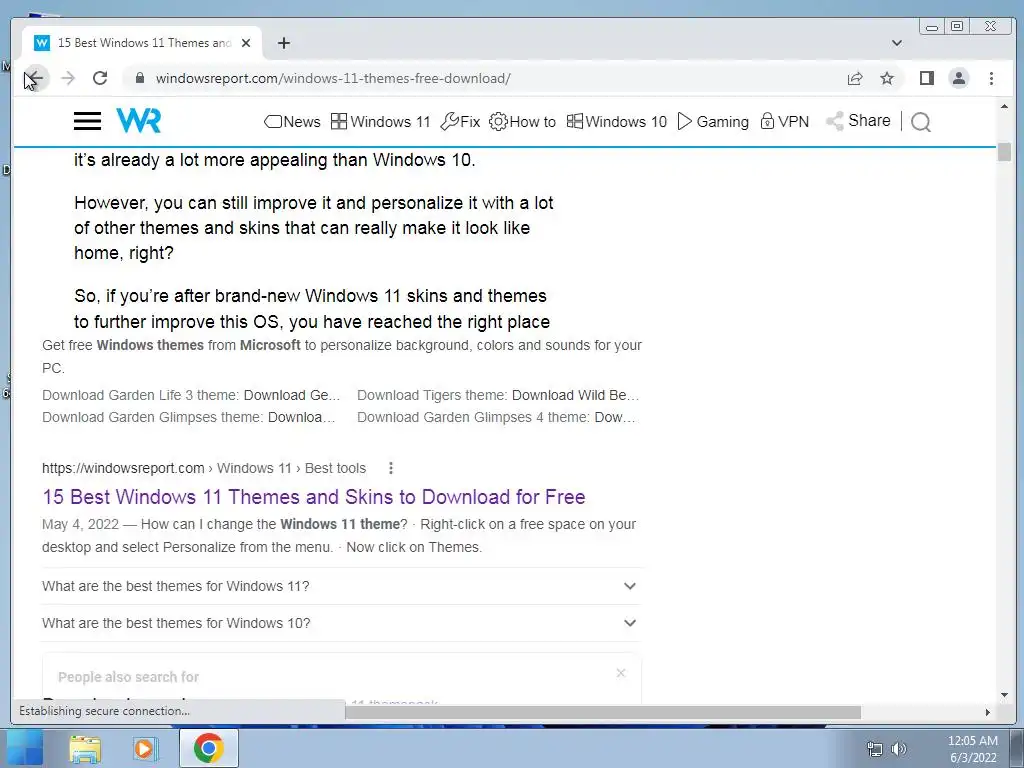1024x768 pixels.
Task: Go to WindowsReport home via WR logo
Action: [x=138, y=121]
